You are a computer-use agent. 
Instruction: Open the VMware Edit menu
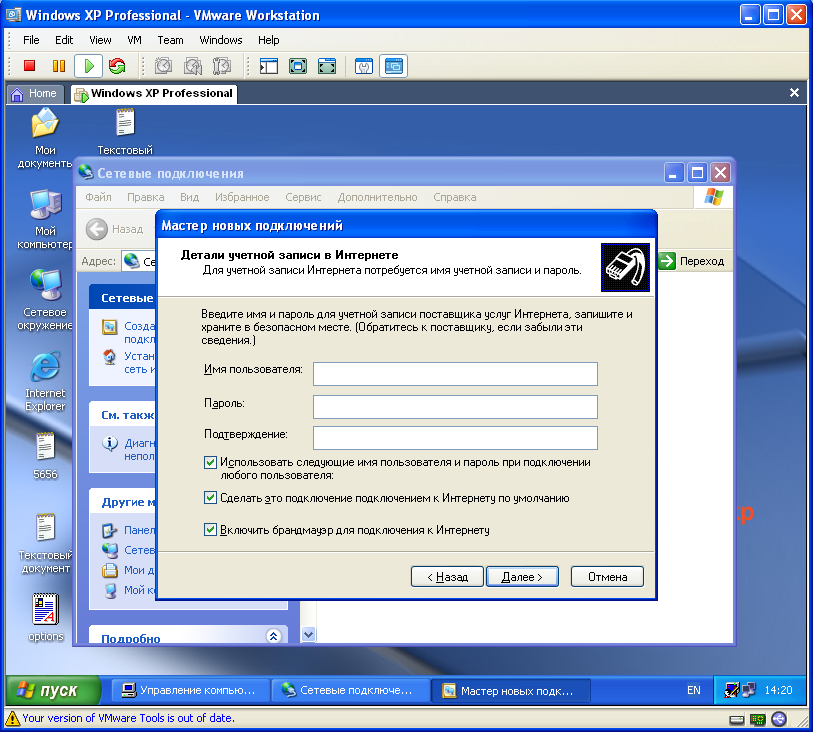(64, 40)
